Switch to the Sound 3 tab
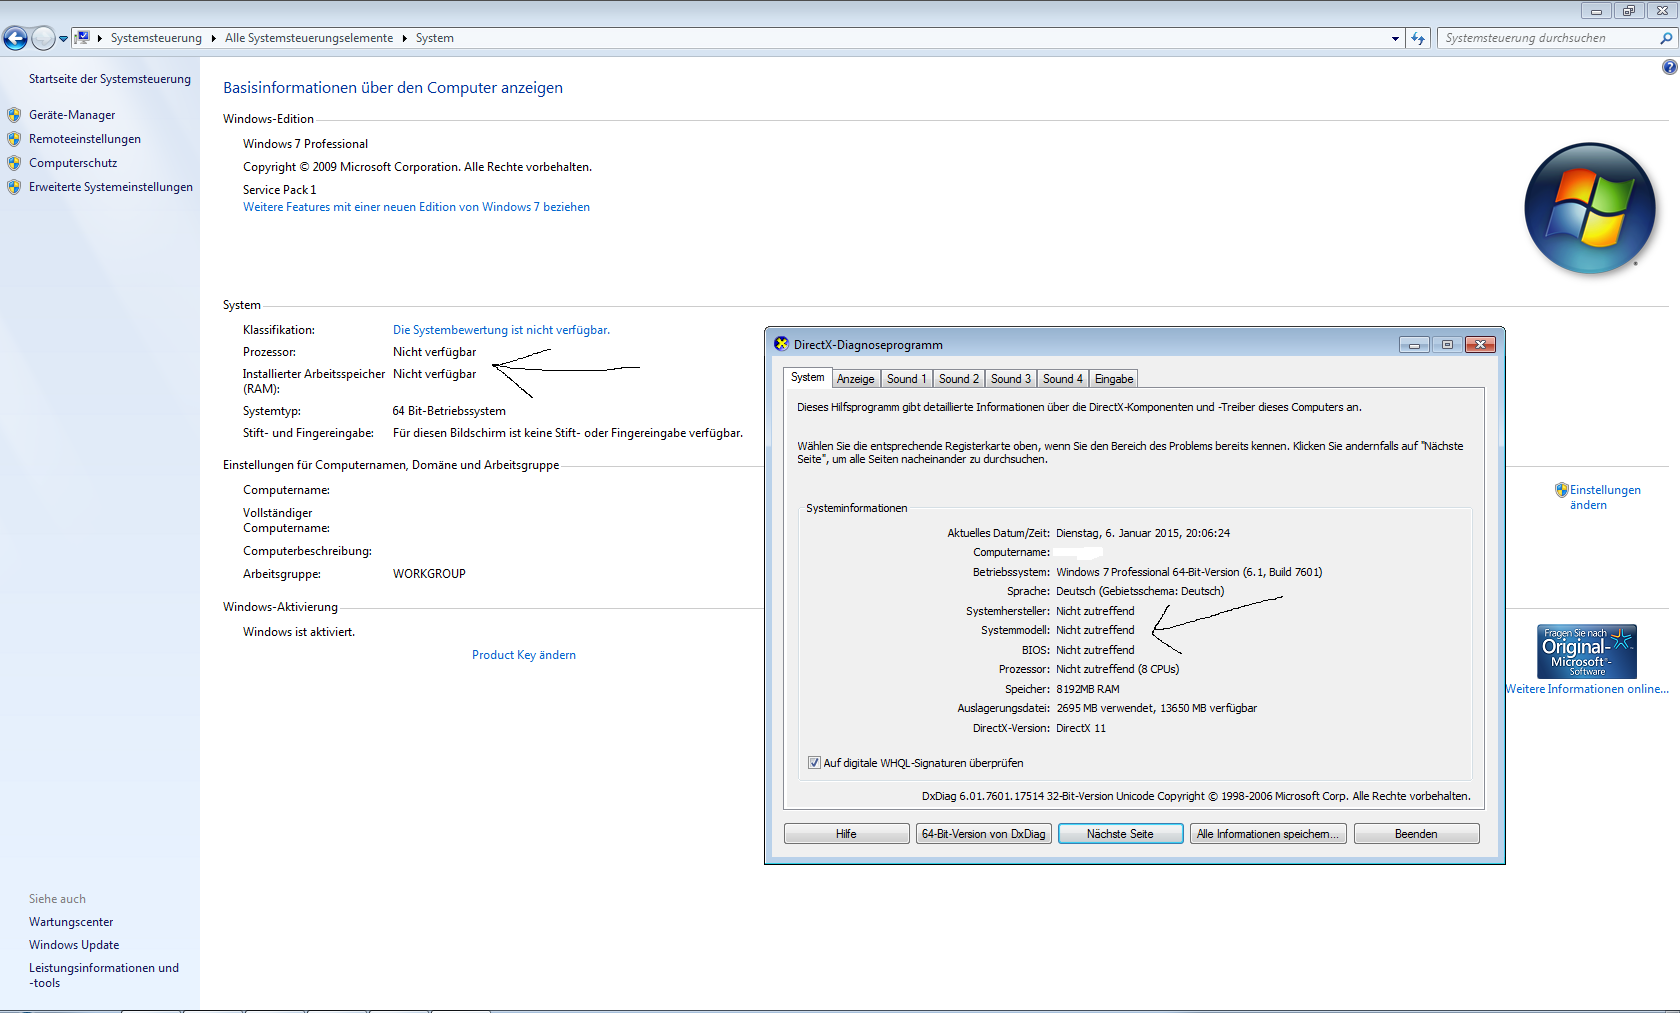 1011,379
